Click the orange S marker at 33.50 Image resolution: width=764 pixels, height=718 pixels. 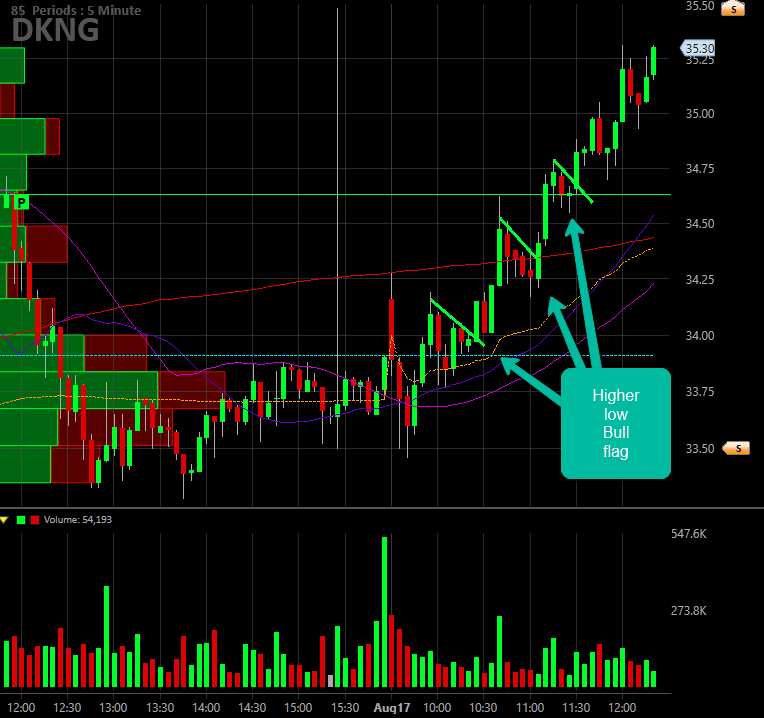(736, 448)
